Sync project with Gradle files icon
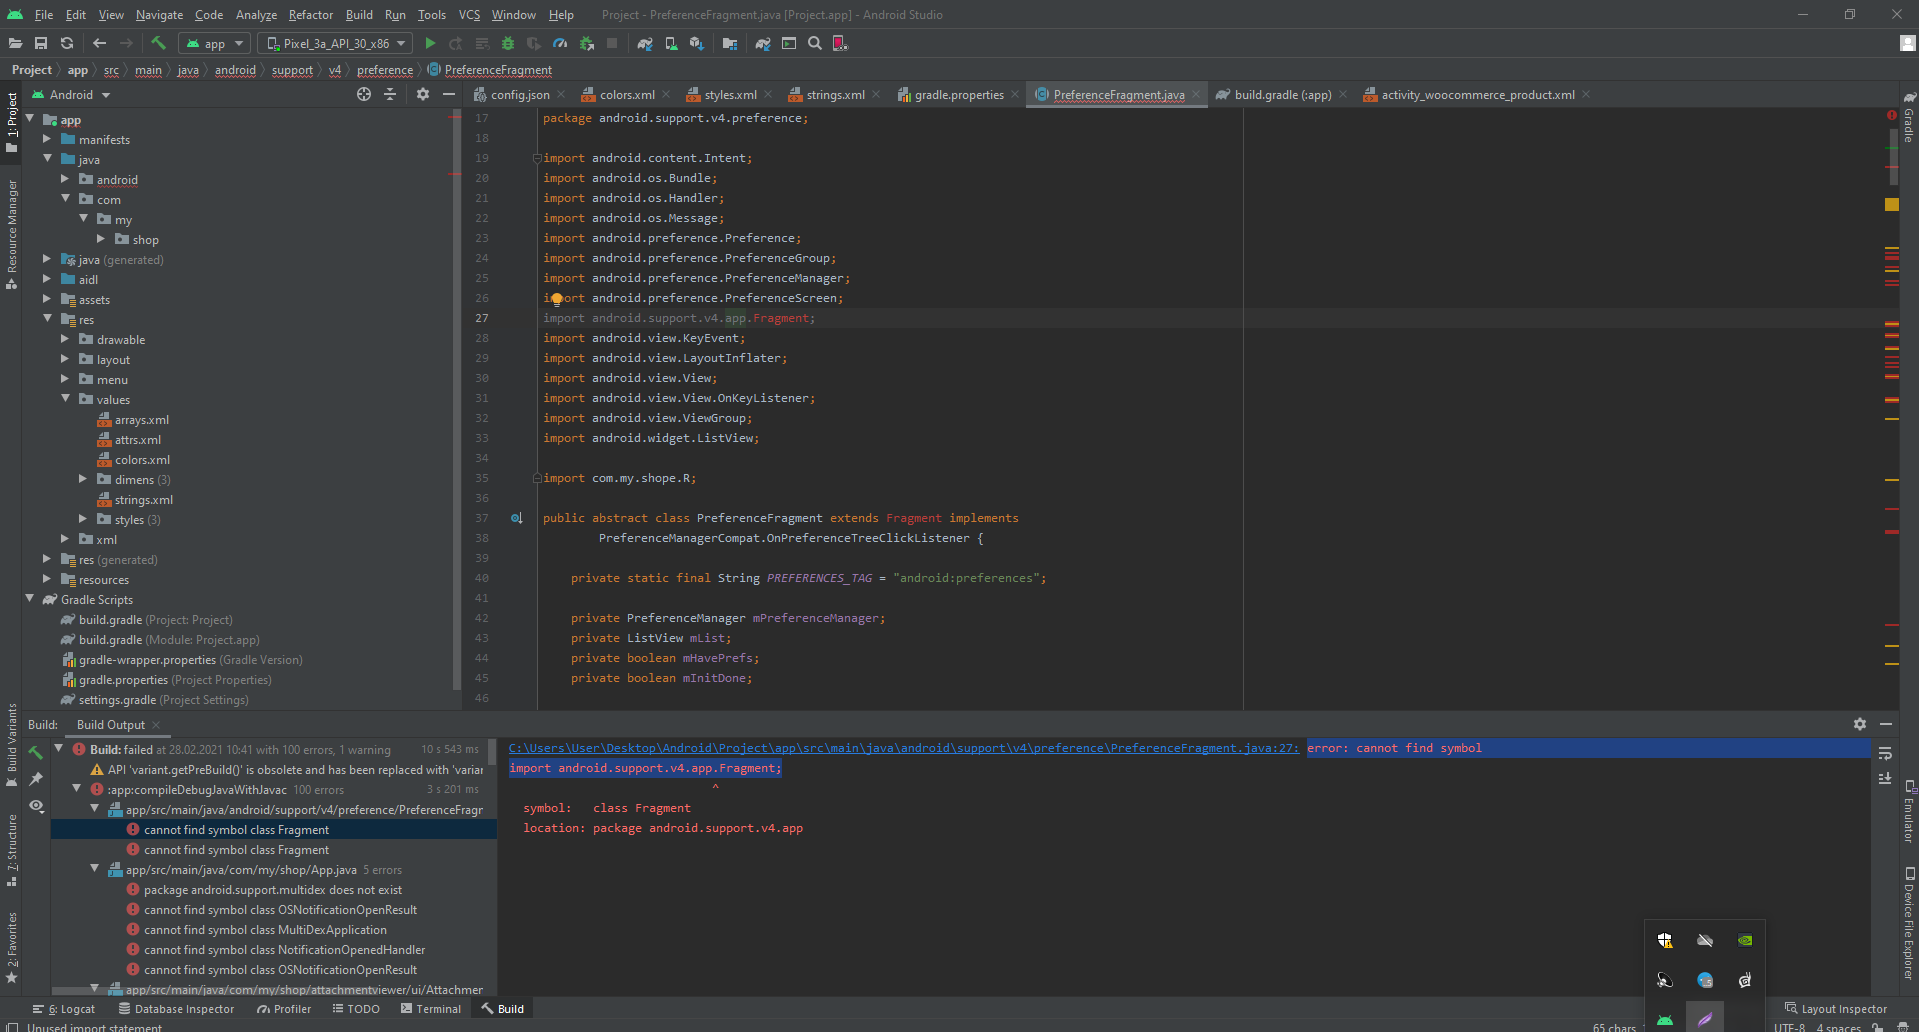Image resolution: width=1919 pixels, height=1032 pixels. click(x=645, y=43)
